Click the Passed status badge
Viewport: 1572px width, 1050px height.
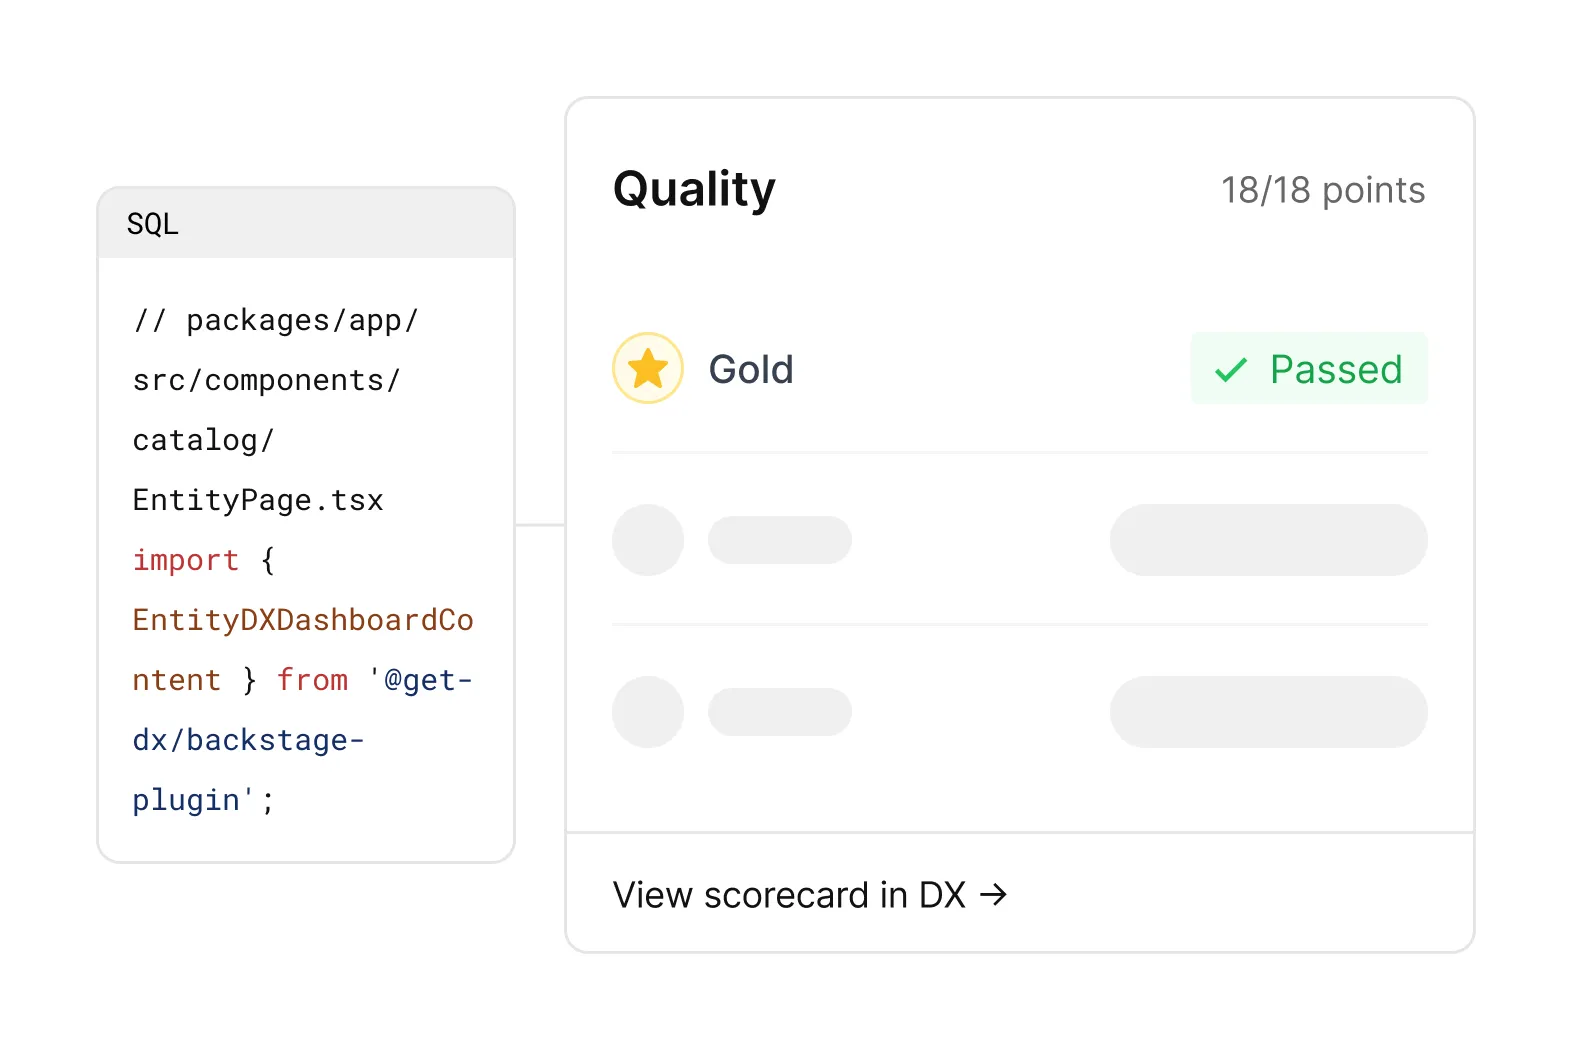1309,368
